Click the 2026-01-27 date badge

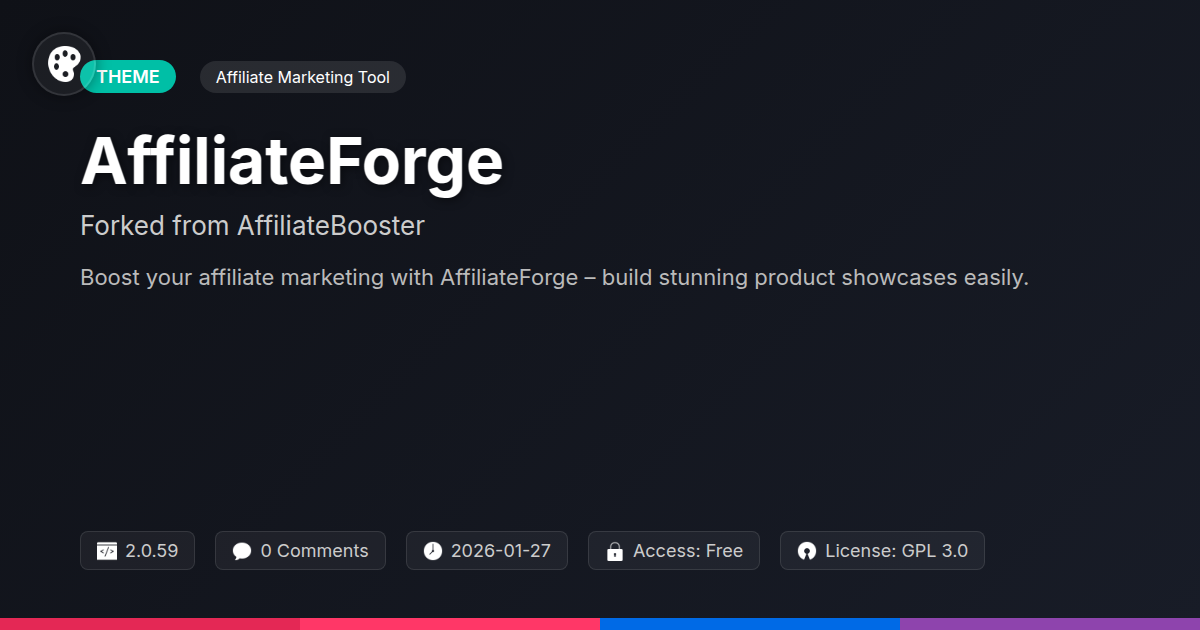487,551
